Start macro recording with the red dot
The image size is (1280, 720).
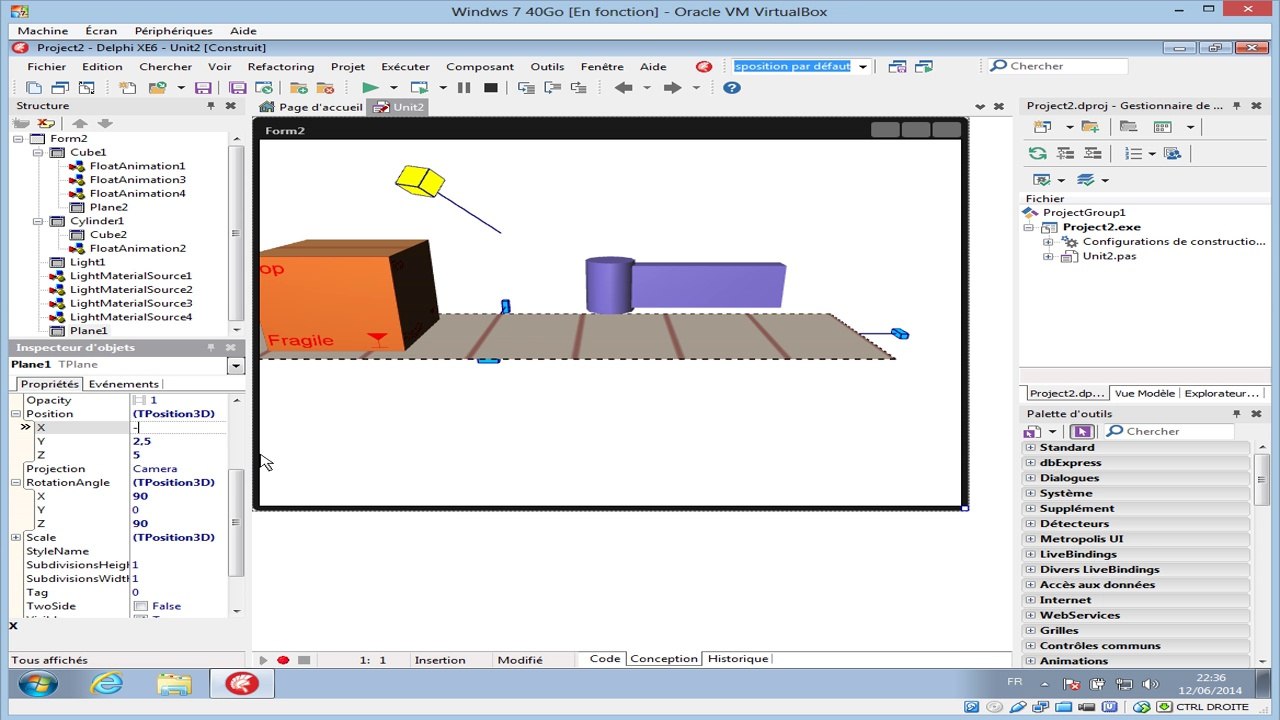(x=283, y=660)
